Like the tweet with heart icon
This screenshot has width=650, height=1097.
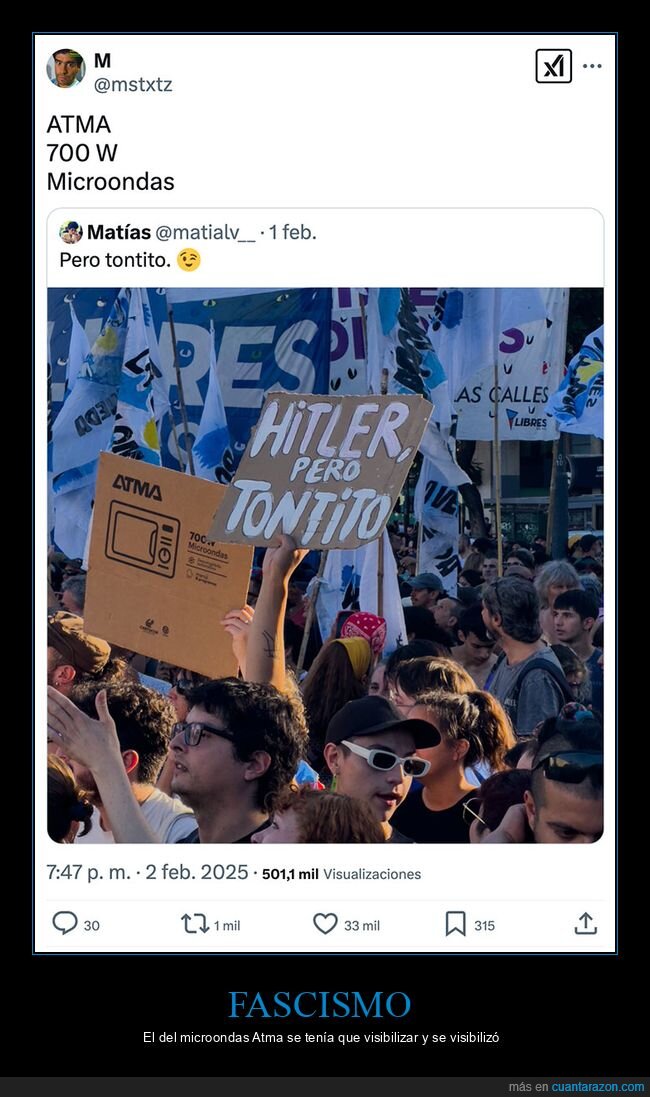click(325, 924)
